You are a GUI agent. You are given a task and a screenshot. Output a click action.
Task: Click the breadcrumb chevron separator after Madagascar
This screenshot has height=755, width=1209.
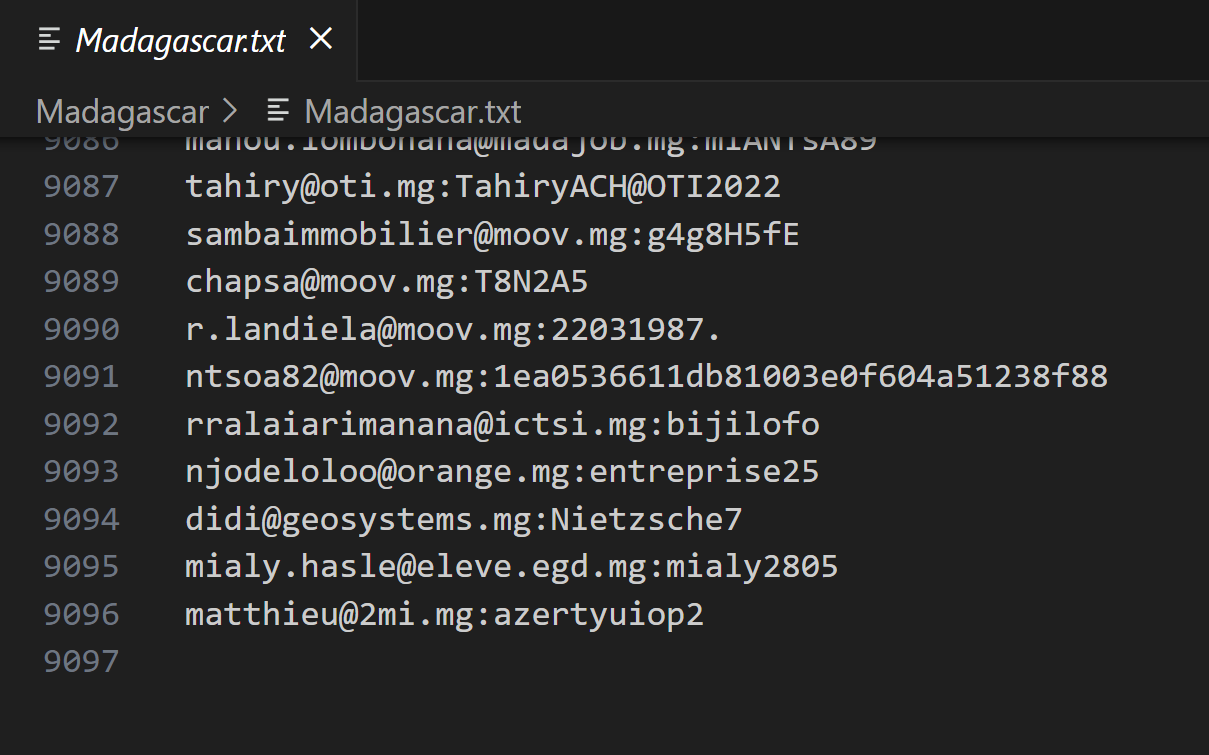[x=230, y=111]
